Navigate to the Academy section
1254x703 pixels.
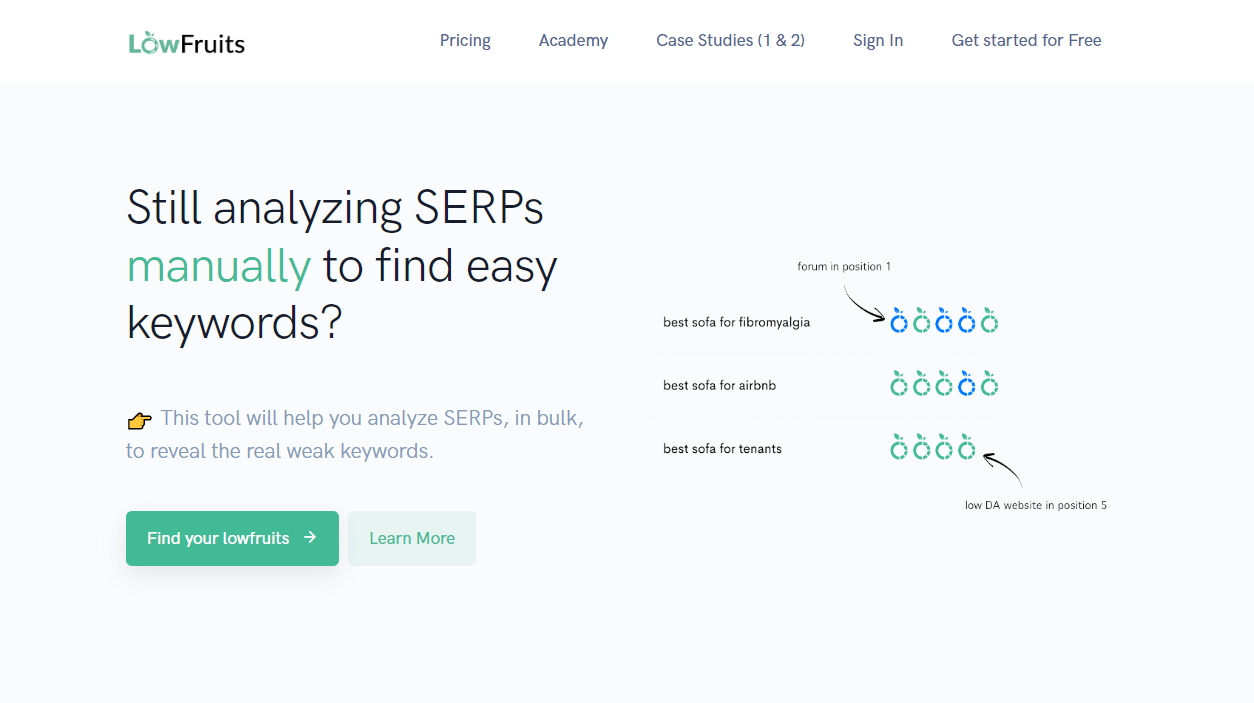pyautogui.click(x=573, y=40)
